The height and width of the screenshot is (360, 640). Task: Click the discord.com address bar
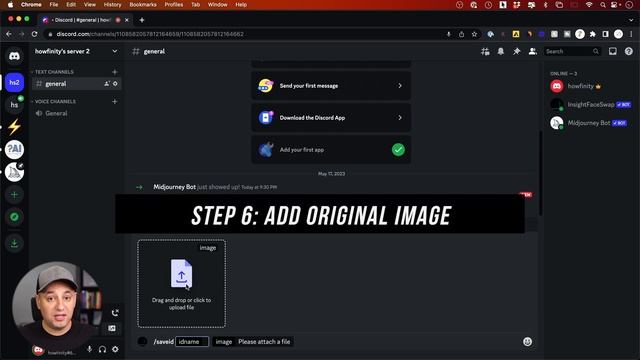coord(245,34)
